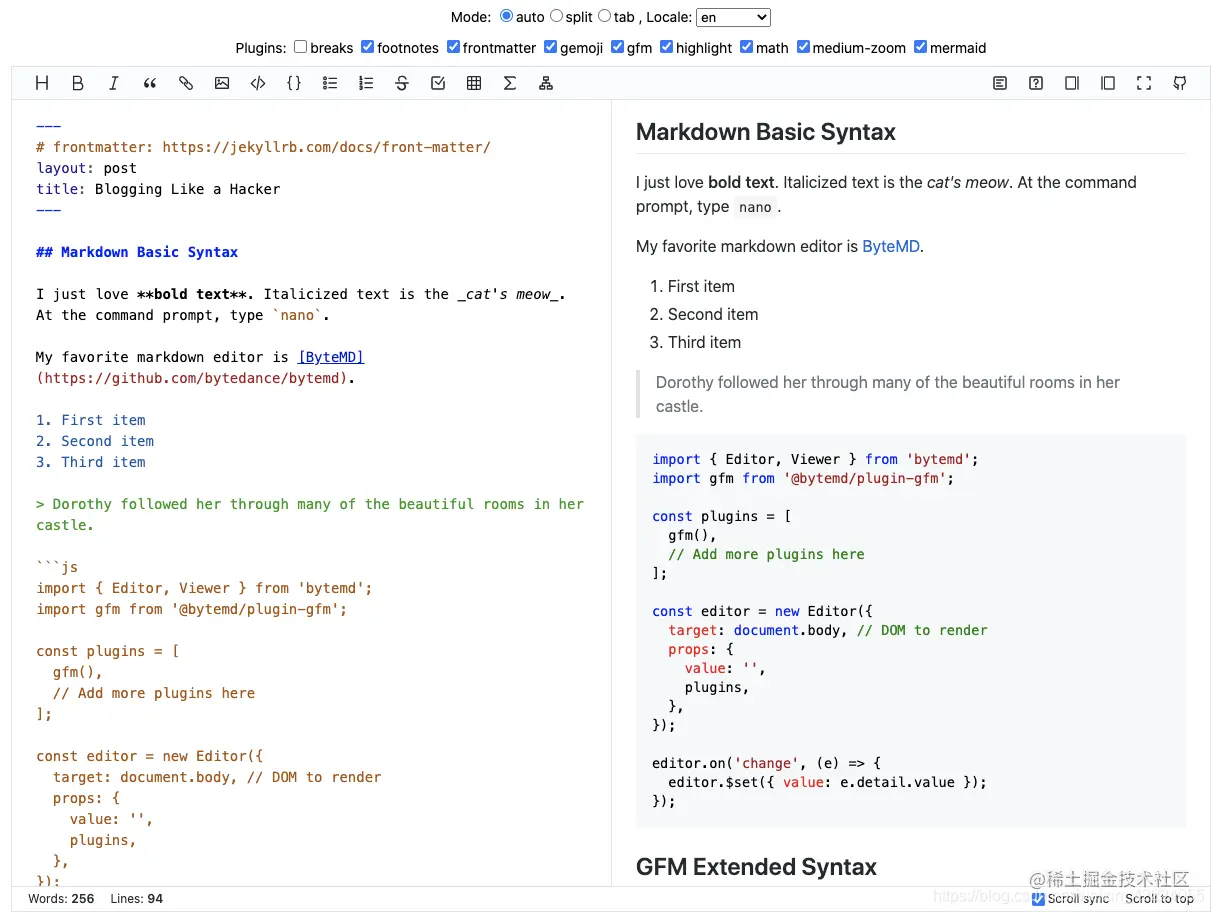Viewport: 1214px width, 914px height.
Task: Select the split mode radio button
Action: (x=556, y=16)
